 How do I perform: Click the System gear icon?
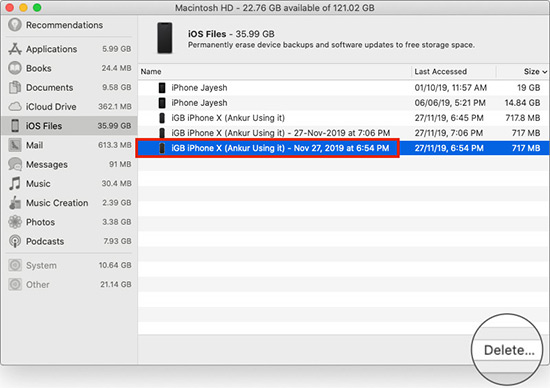click(x=15, y=265)
